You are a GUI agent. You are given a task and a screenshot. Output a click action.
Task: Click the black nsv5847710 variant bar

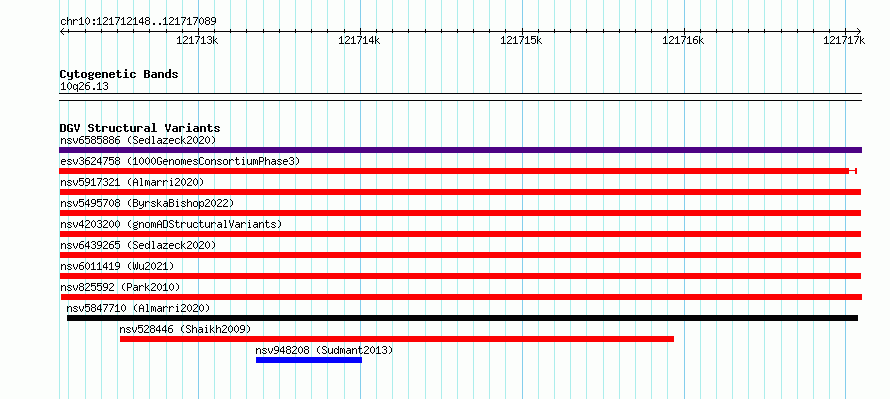[463, 318]
